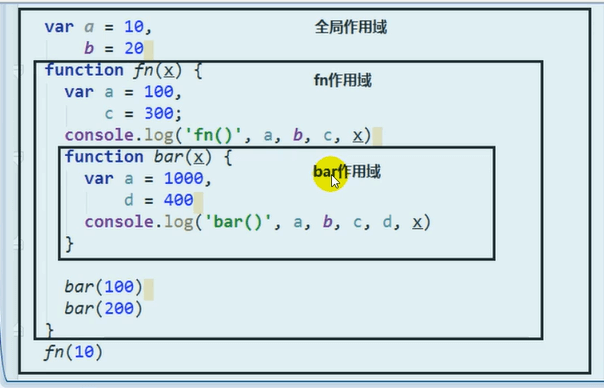This screenshot has height=388, width=604.
Task: Click variable c in 'c = 300'
Action: (x=109, y=114)
